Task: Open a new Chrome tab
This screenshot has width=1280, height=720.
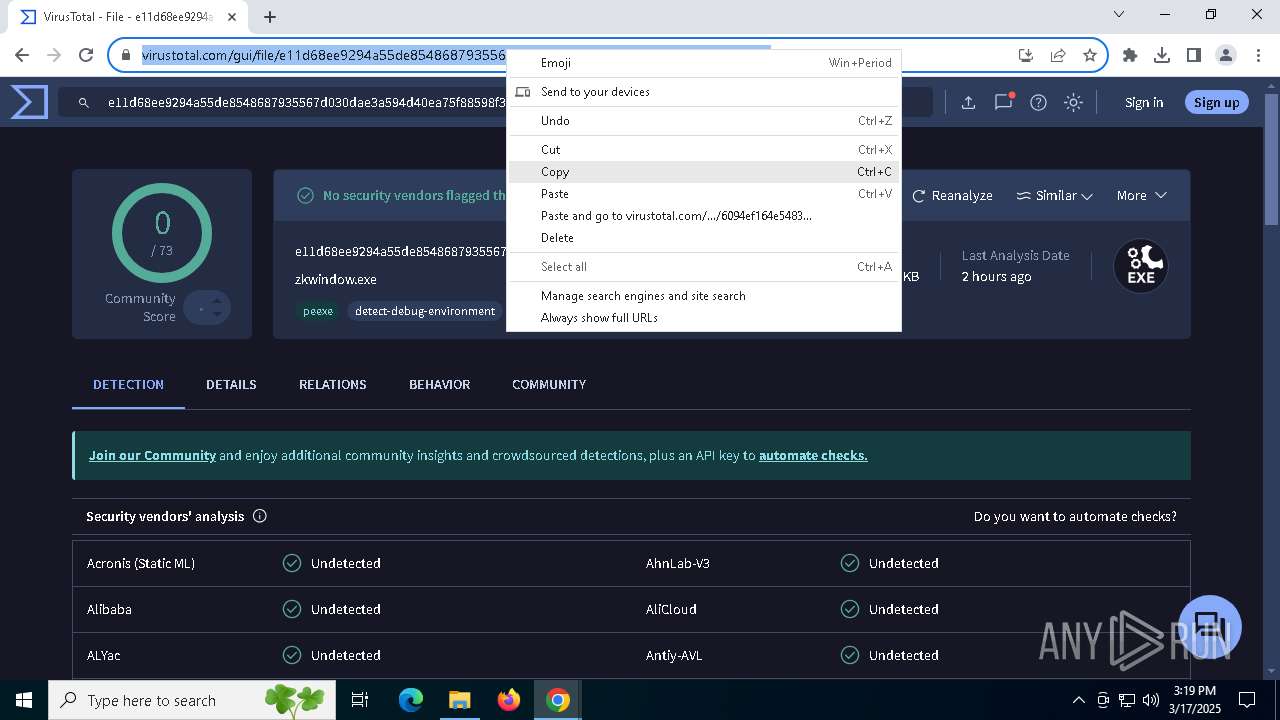Action: pos(270,16)
